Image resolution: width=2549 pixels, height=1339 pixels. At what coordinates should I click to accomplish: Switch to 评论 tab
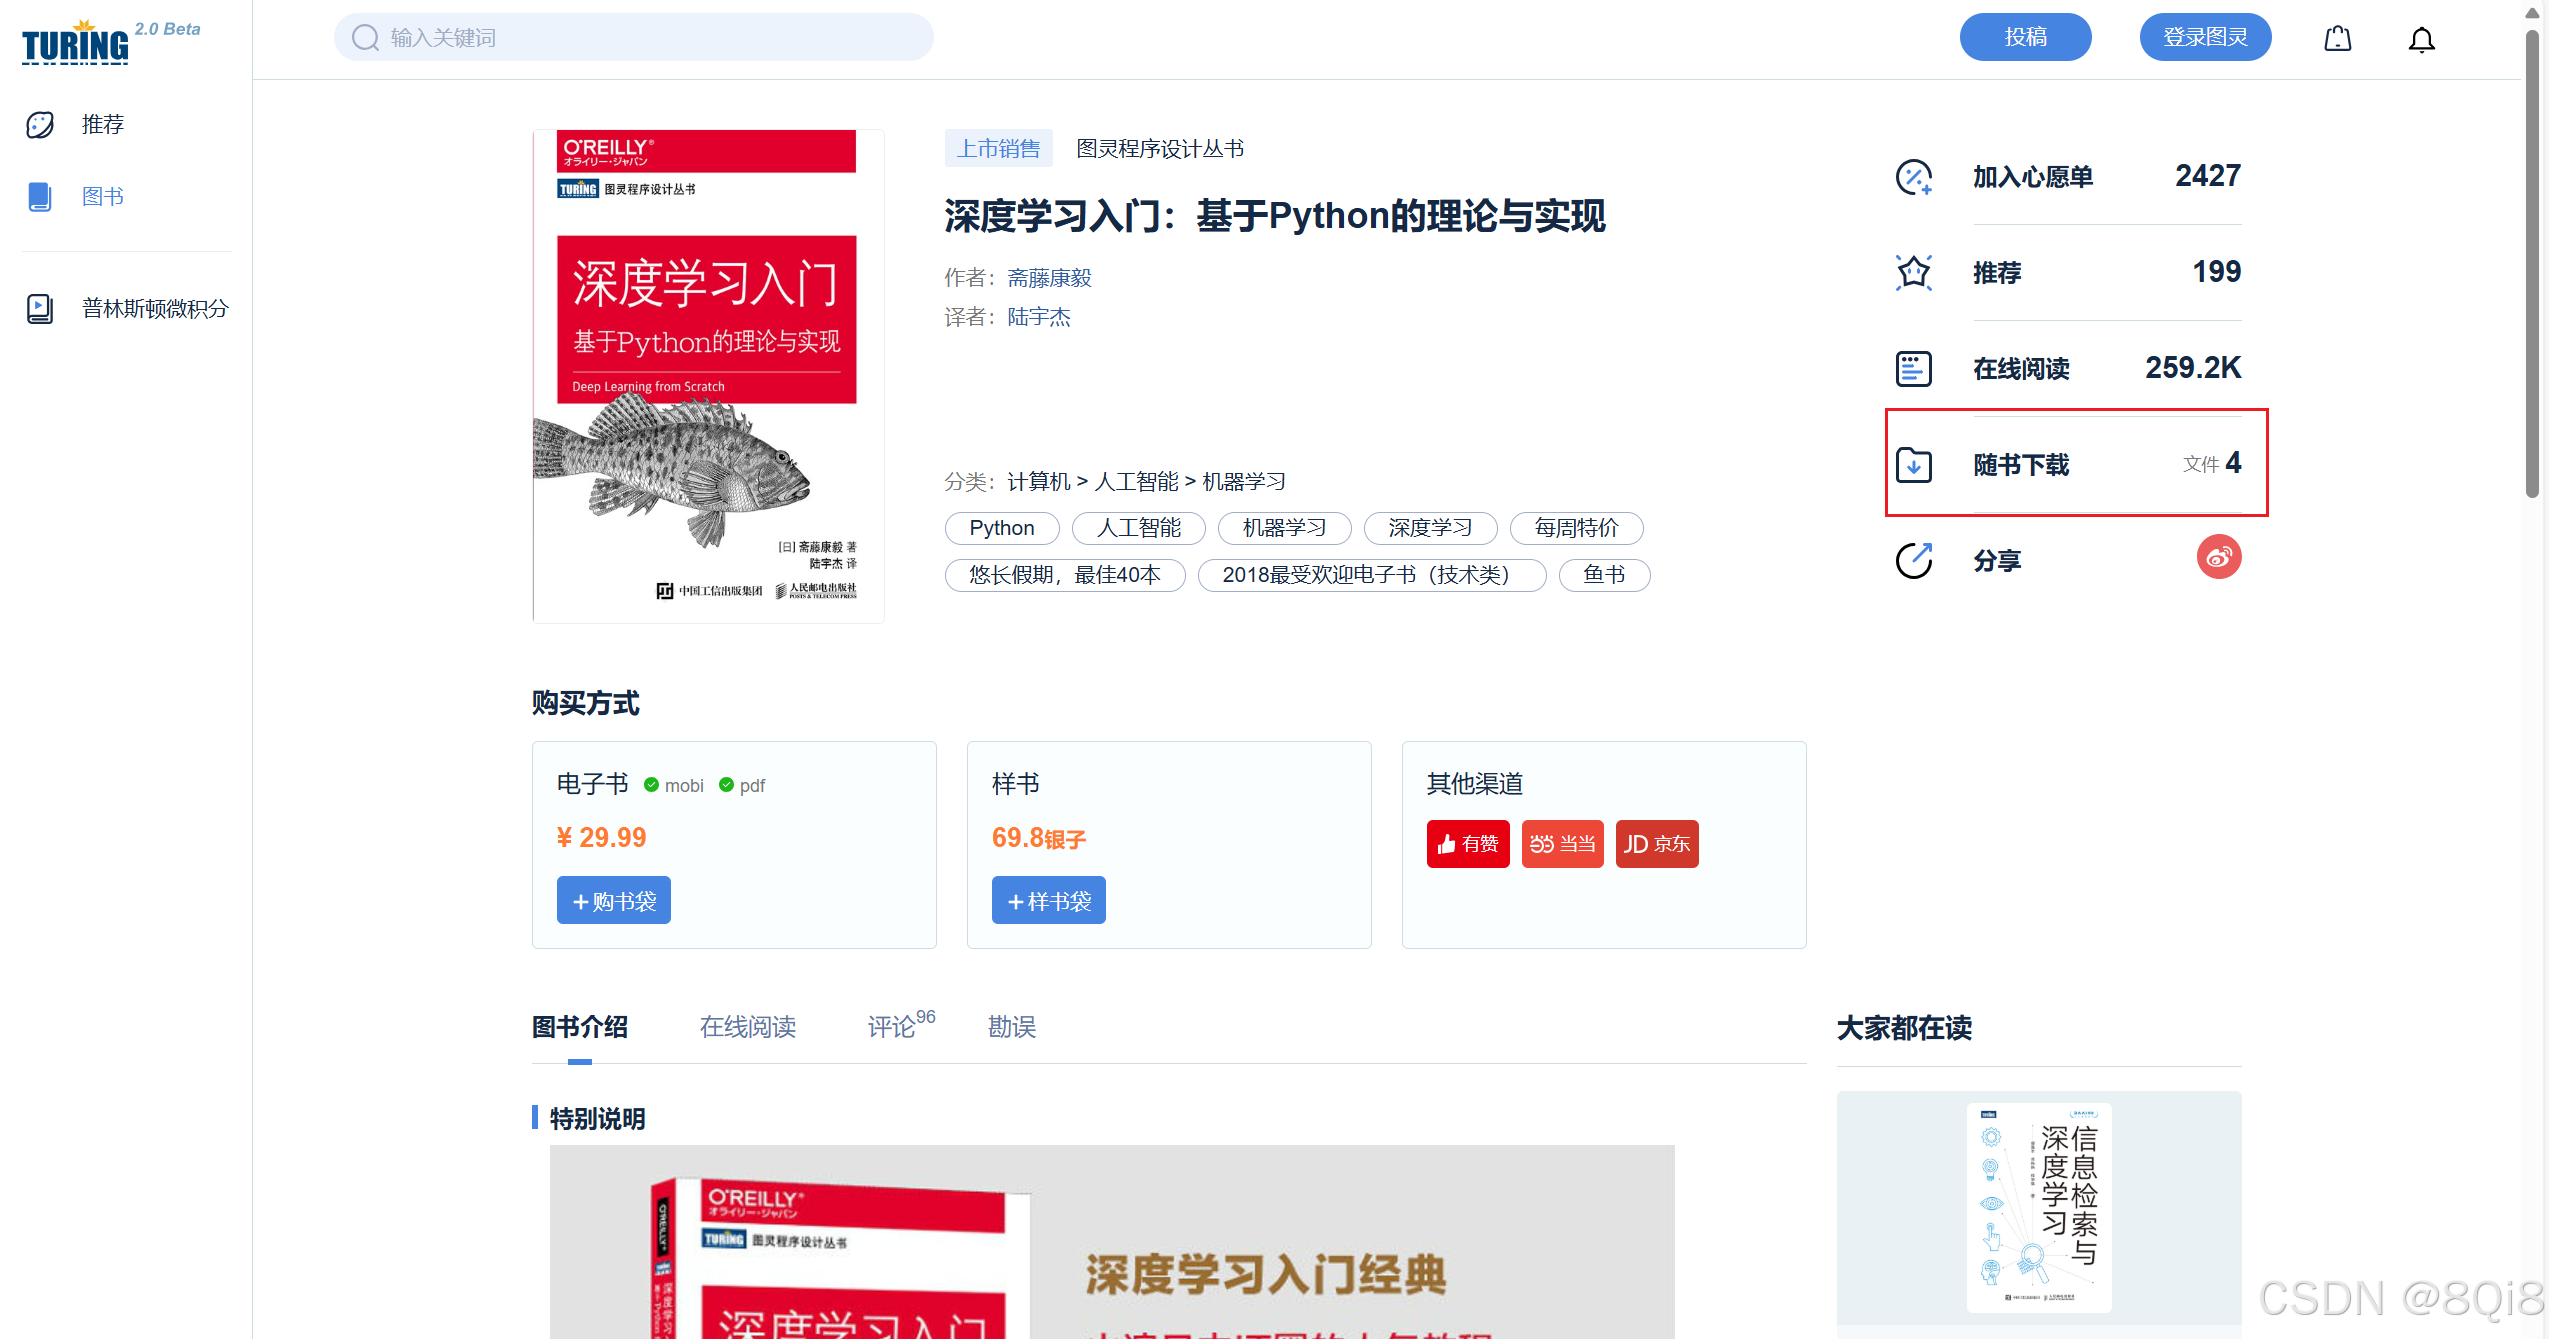point(901,1025)
